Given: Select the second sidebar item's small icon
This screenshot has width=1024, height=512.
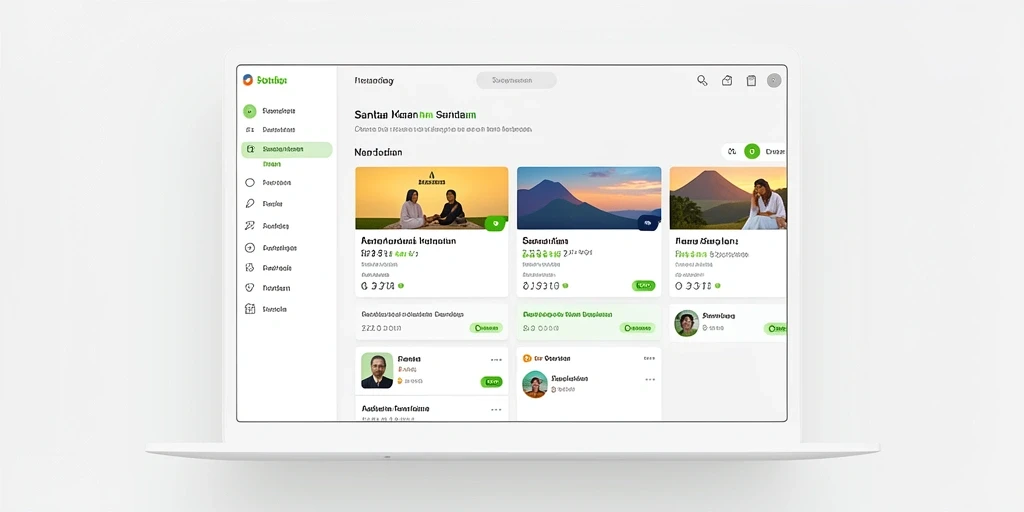Looking at the screenshot, I should 249,130.
